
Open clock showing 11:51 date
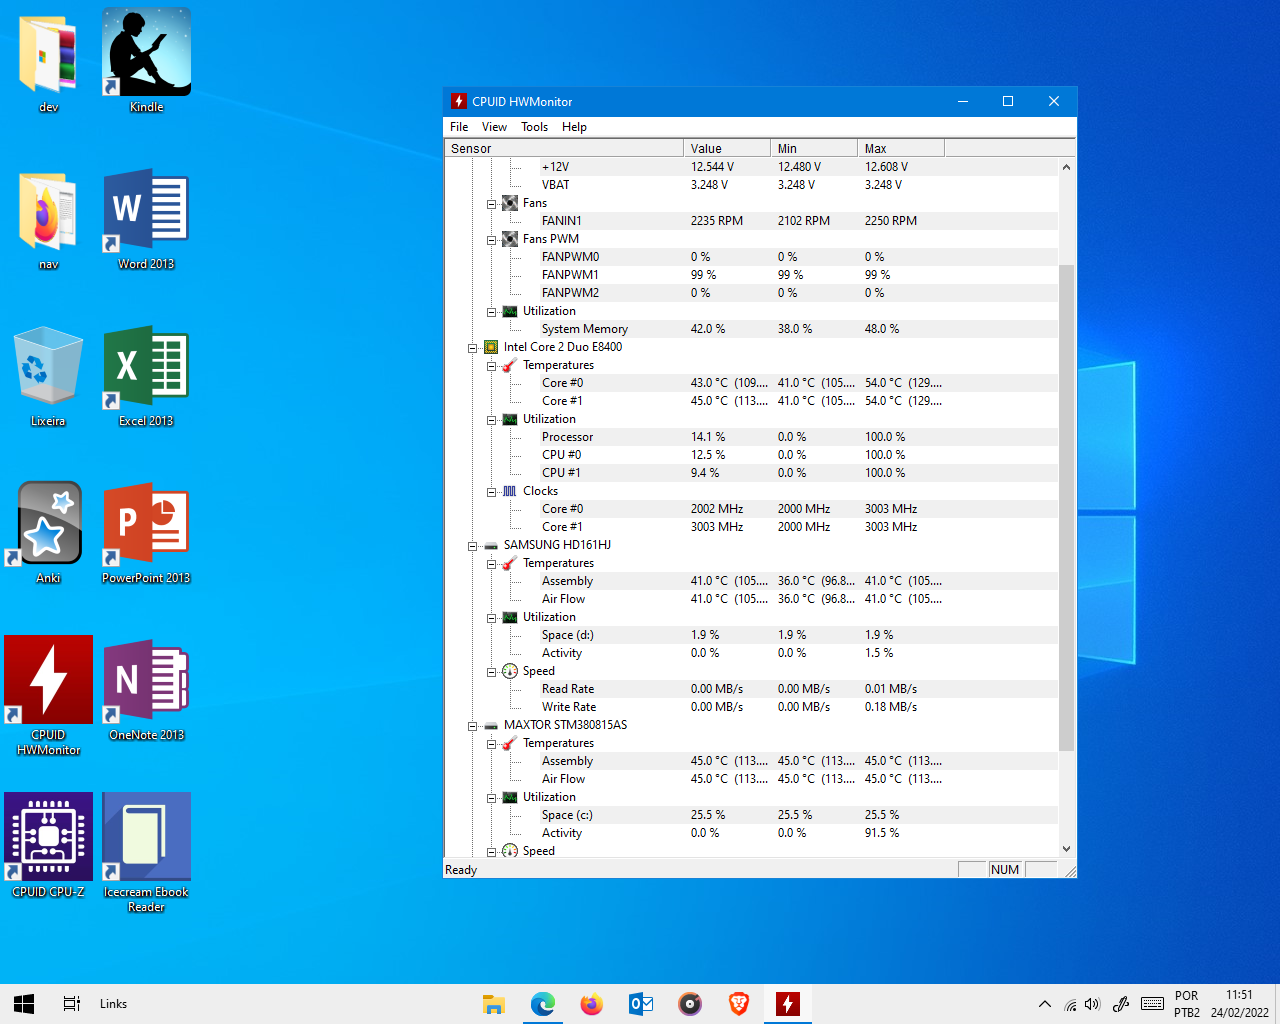click(x=1240, y=1004)
